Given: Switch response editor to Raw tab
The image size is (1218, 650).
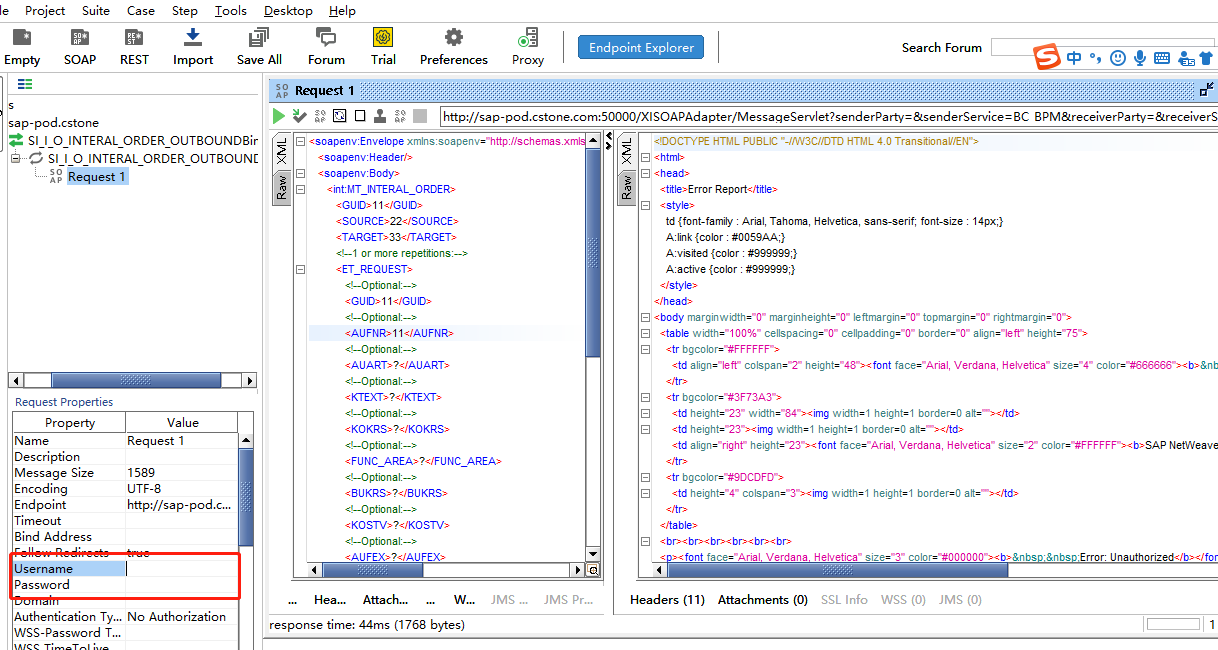Looking at the screenshot, I should pyautogui.click(x=626, y=188).
